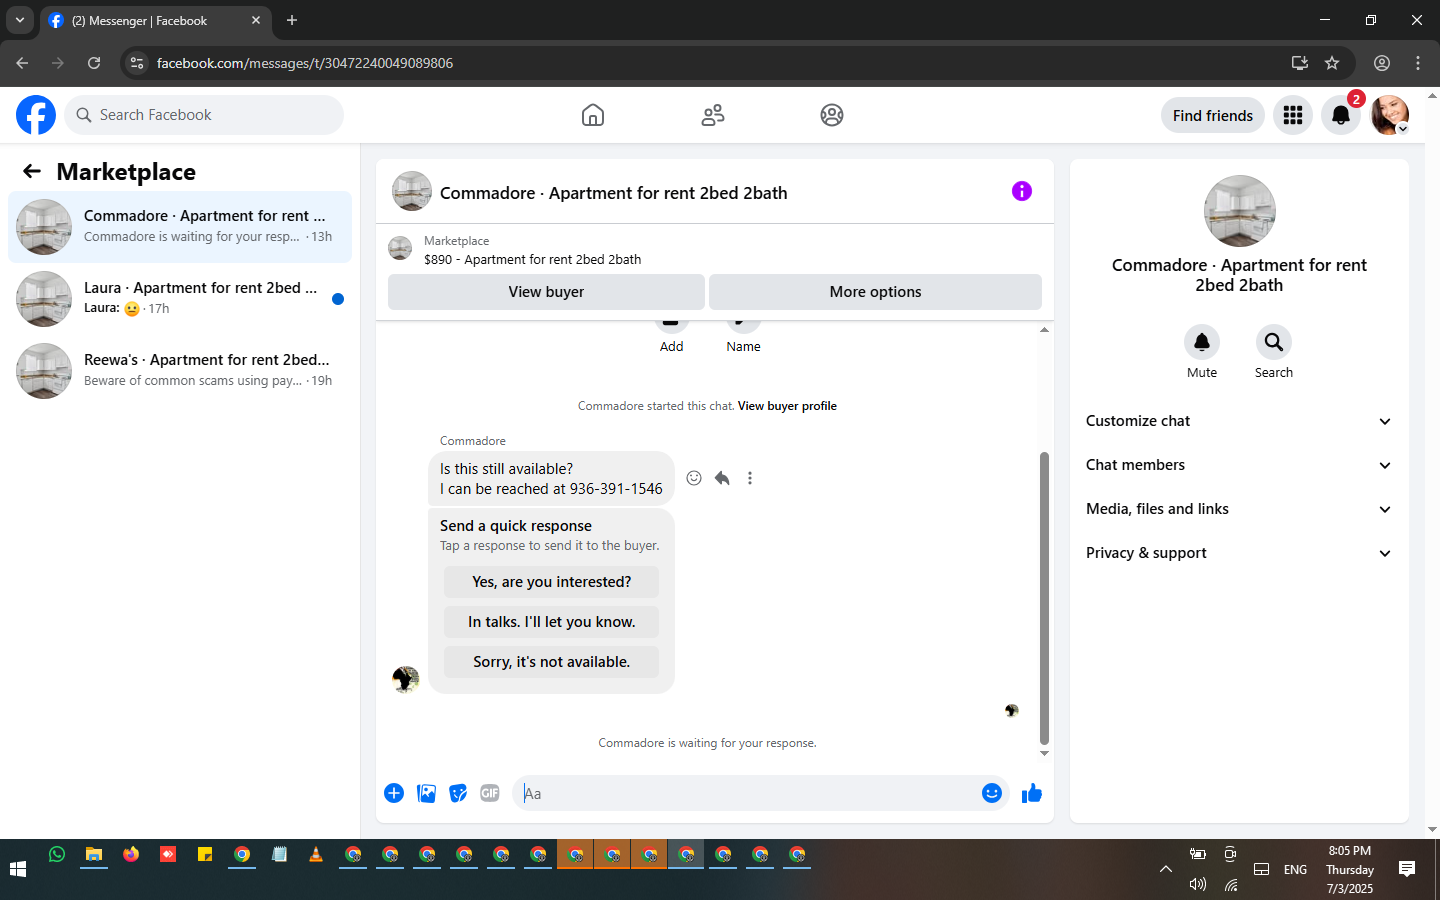Open the View buyer profile link
Screen dimensions: 1440x900
click(787, 406)
